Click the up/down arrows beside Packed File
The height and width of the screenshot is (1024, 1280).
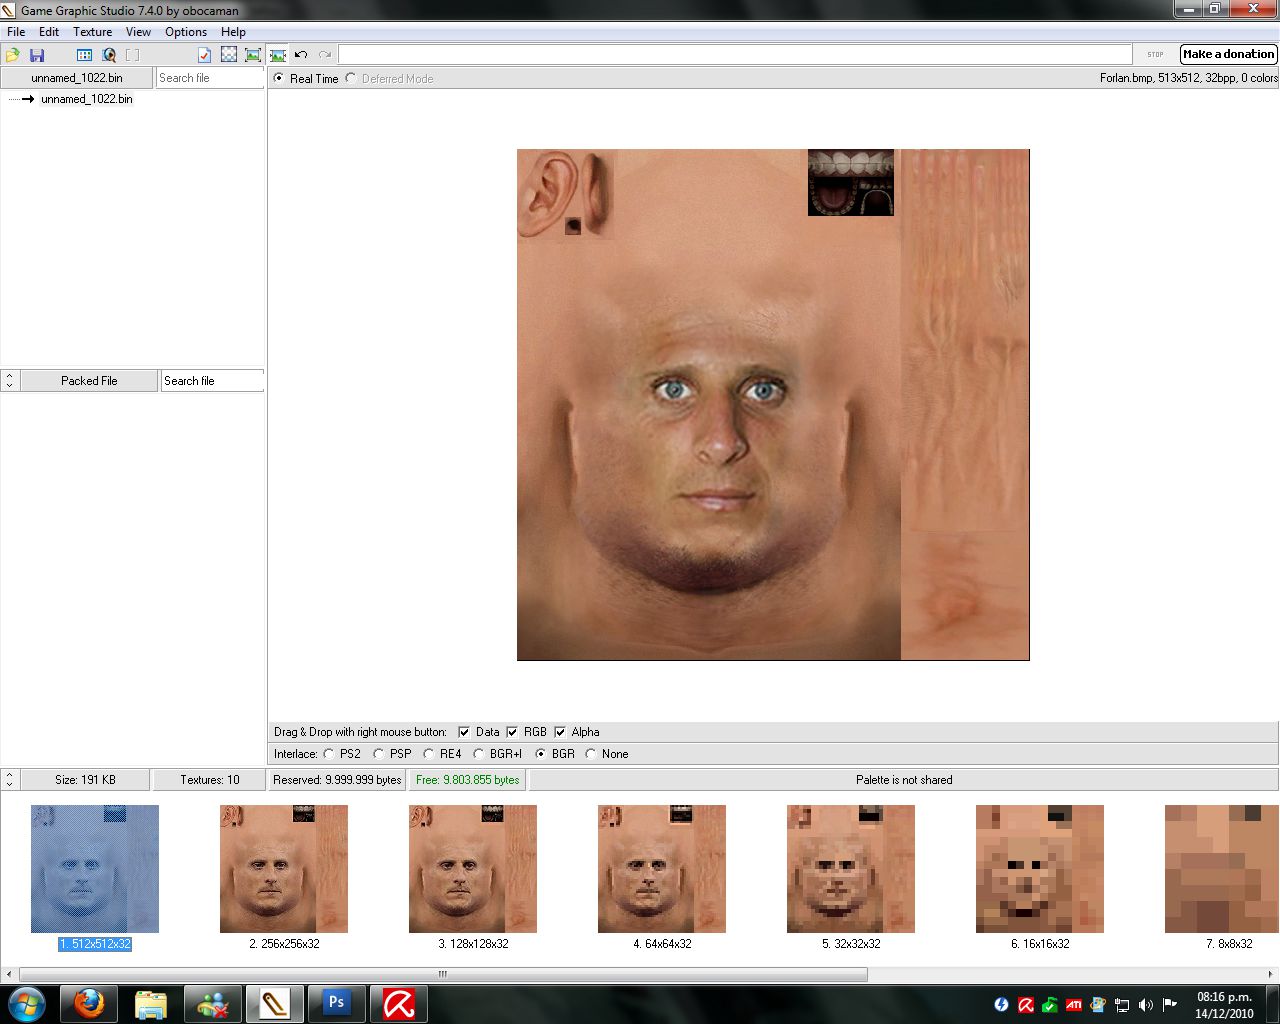[x=9, y=381]
